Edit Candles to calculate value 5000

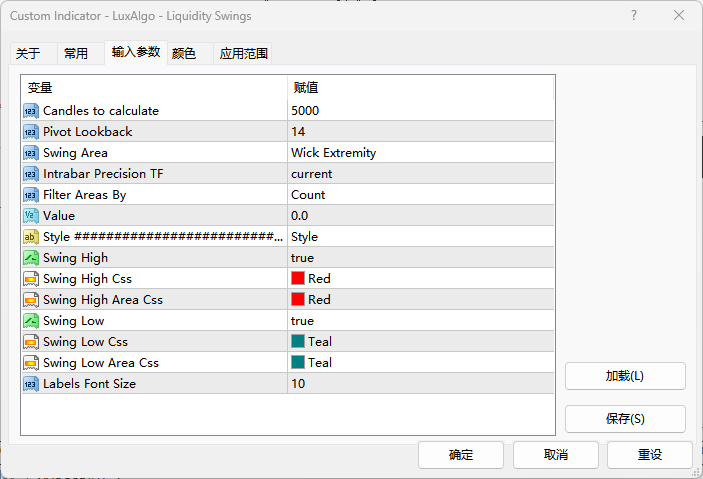point(421,111)
